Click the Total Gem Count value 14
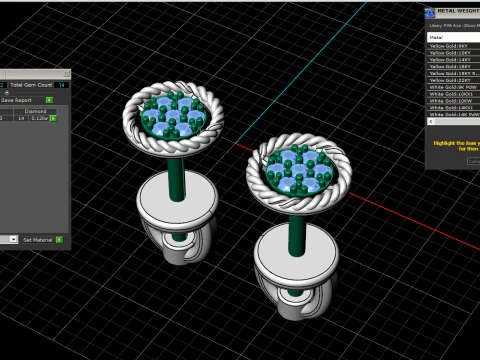The height and width of the screenshot is (360, 480). click(x=62, y=85)
